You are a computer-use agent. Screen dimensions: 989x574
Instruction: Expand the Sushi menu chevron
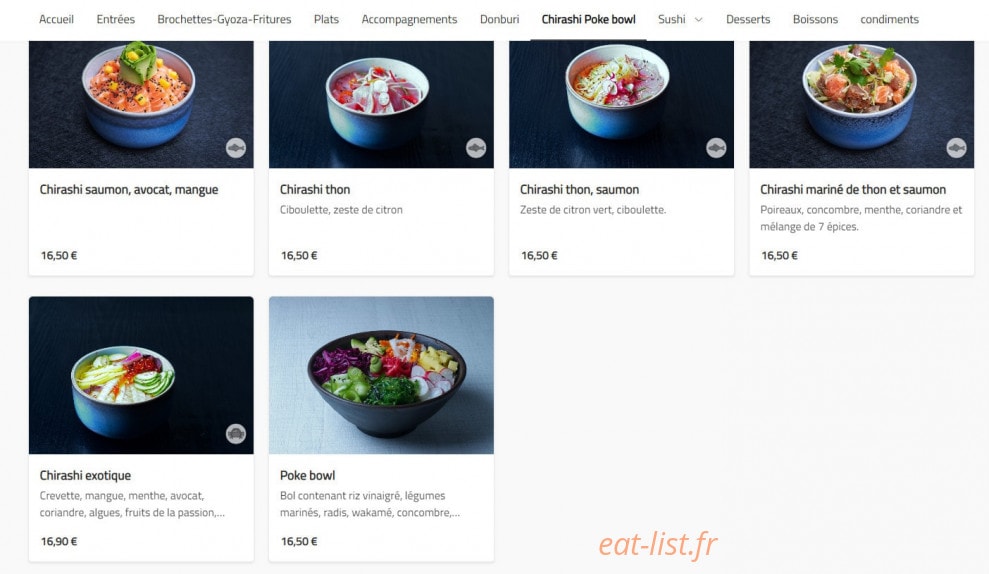tap(699, 20)
